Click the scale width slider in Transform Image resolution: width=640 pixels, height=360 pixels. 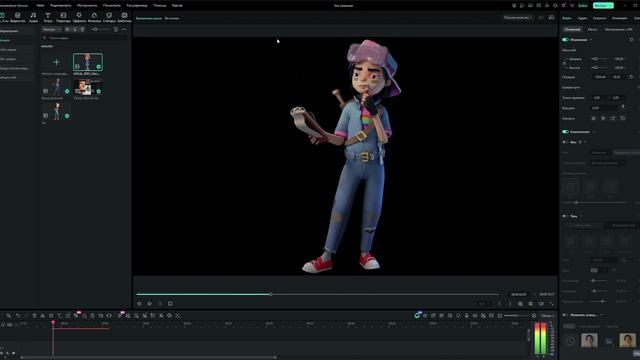coord(600,59)
